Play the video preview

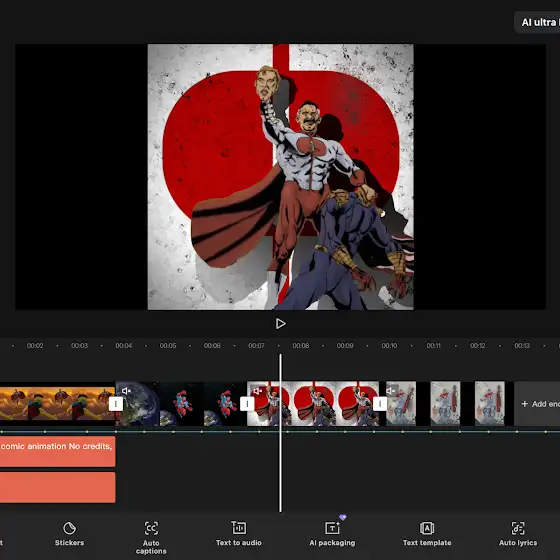tap(280, 324)
